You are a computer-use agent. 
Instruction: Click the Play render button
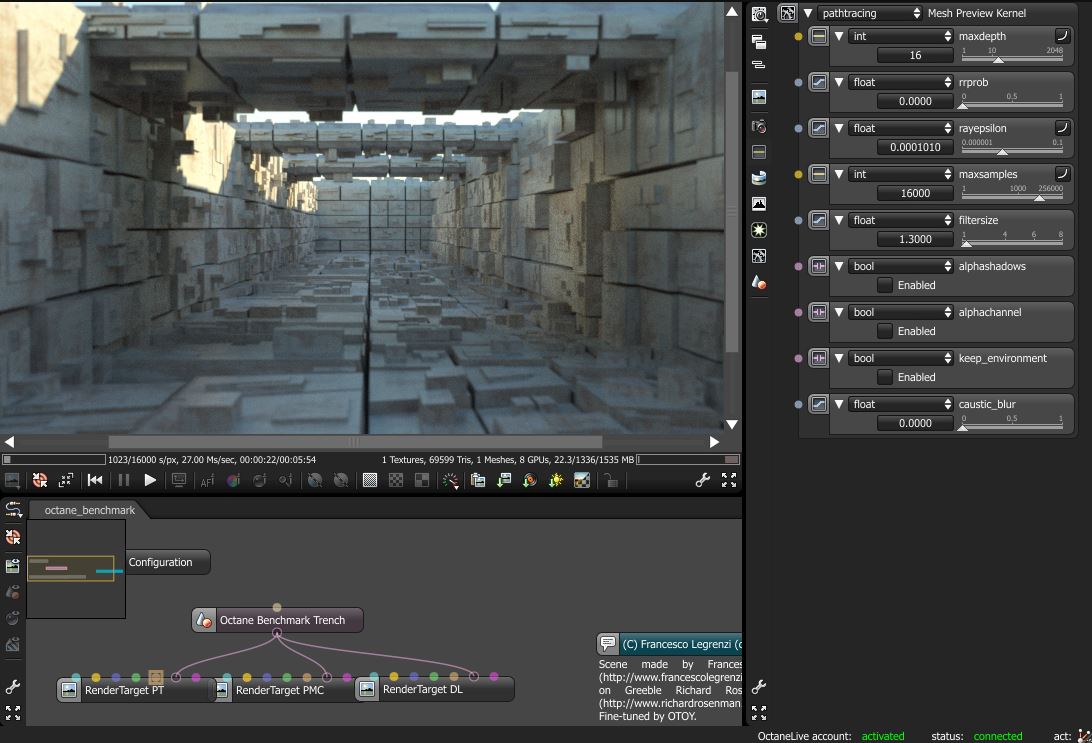pos(150,480)
